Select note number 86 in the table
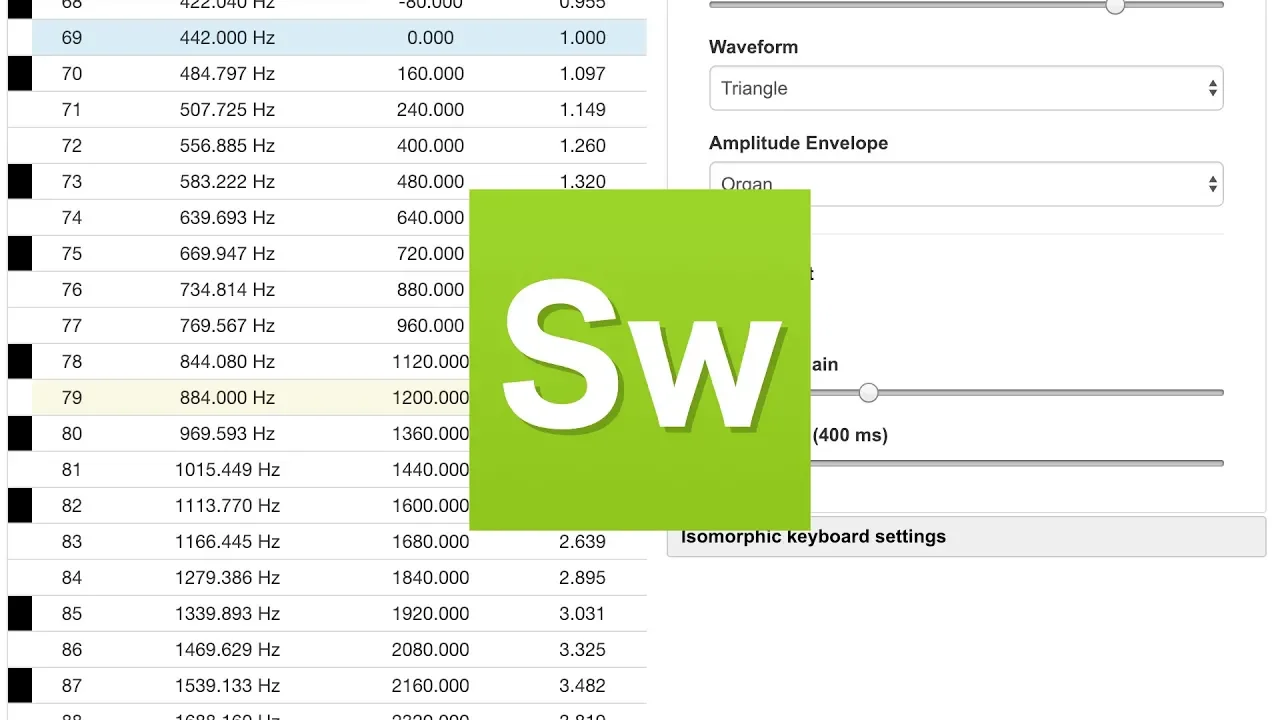Image resolution: width=1280 pixels, height=720 pixels. point(72,650)
